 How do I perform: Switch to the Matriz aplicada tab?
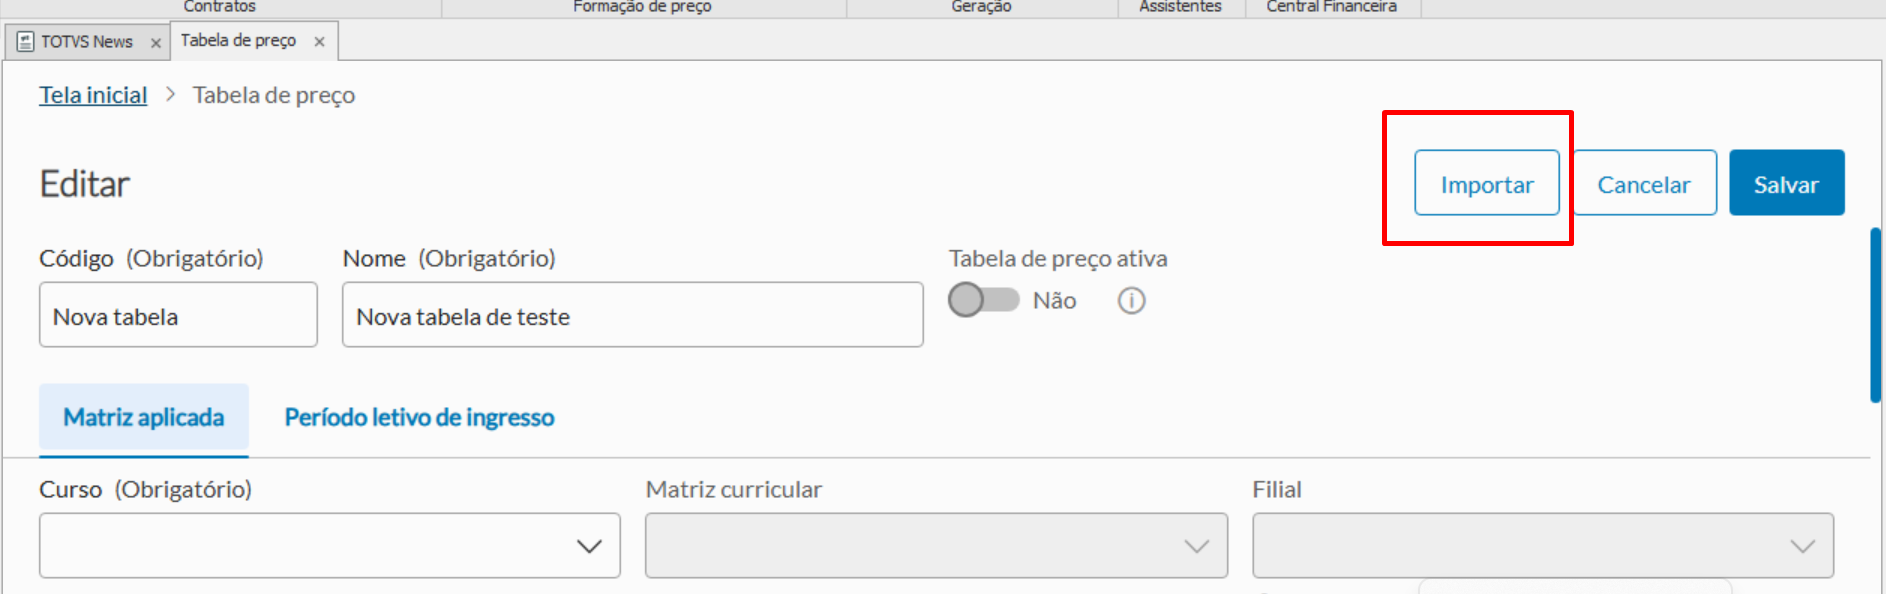(144, 418)
